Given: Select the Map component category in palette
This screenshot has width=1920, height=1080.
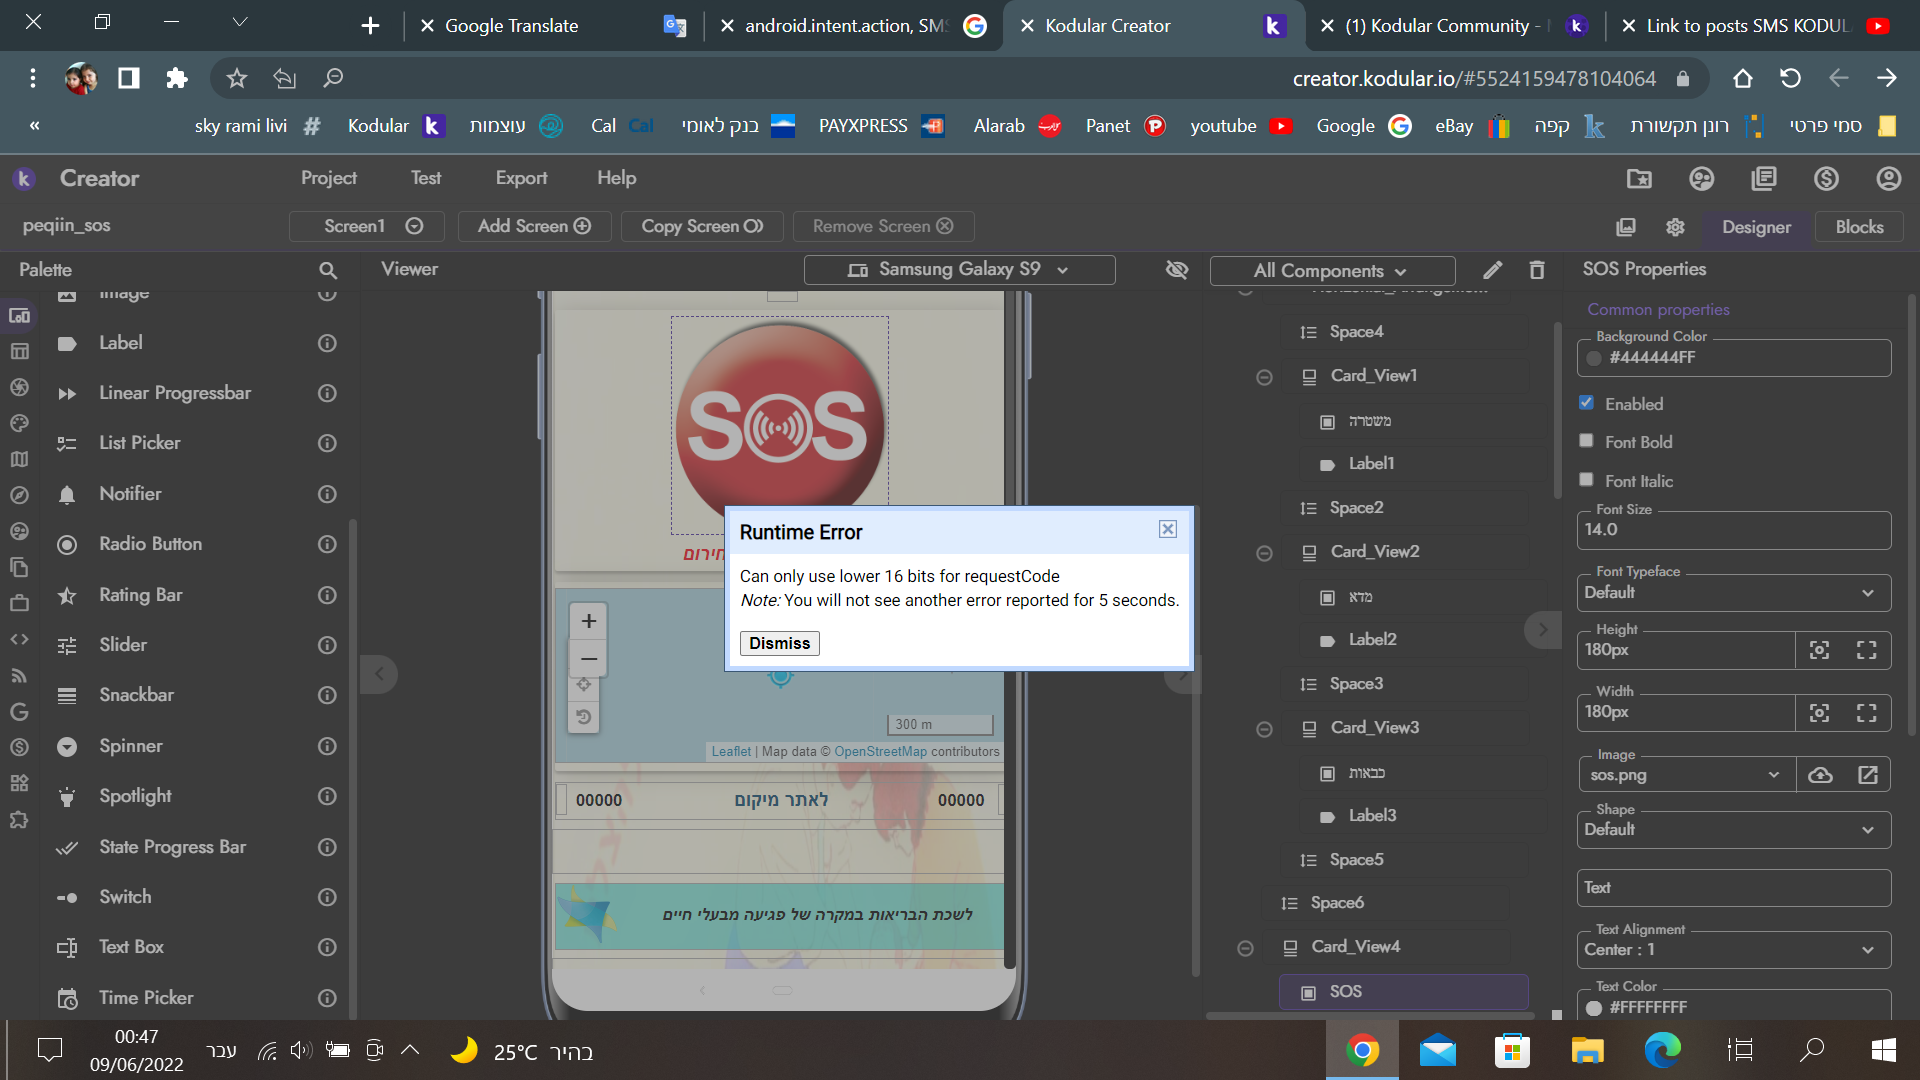Looking at the screenshot, I should pyautogui.click(x=19, y=459).
